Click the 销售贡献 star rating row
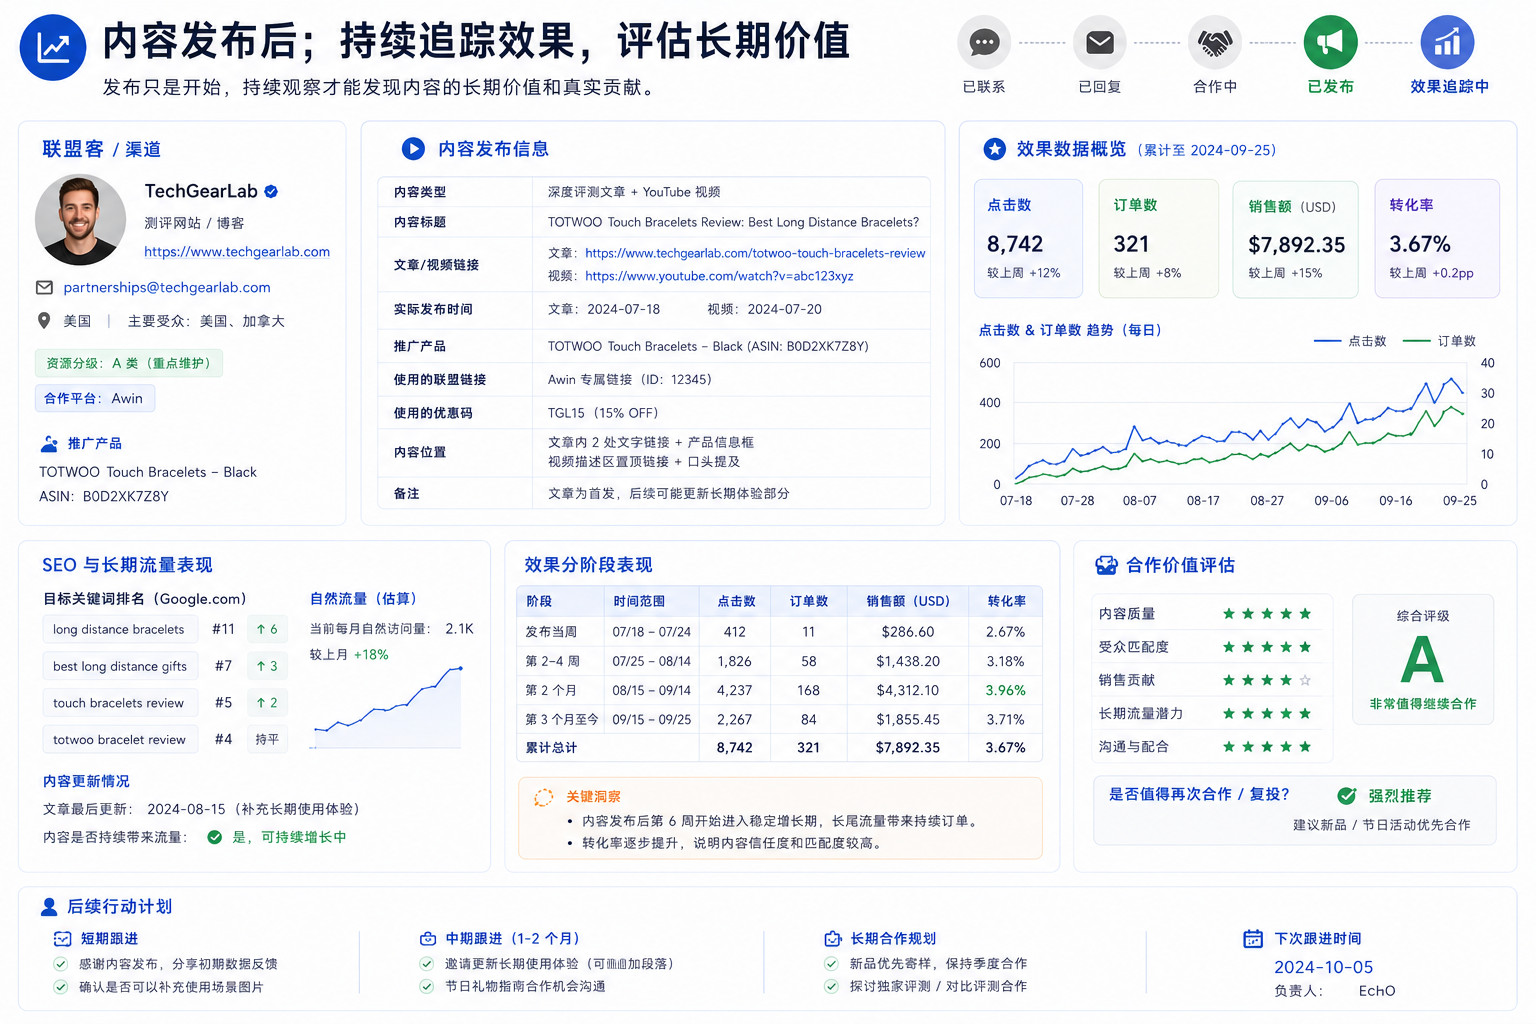The width and height of the screenshot is (1536, 1024). (1206, 680)
